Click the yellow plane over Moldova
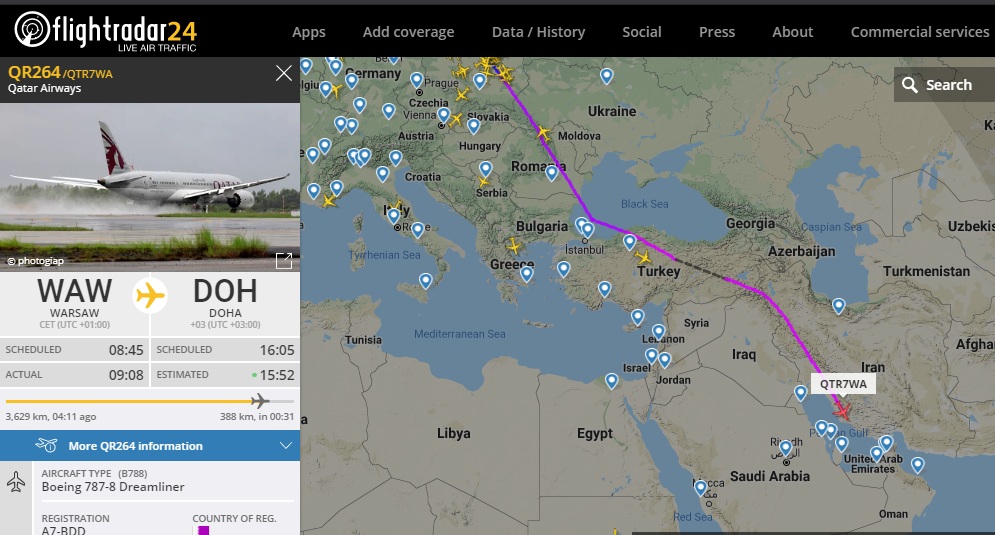 [543, 133]
